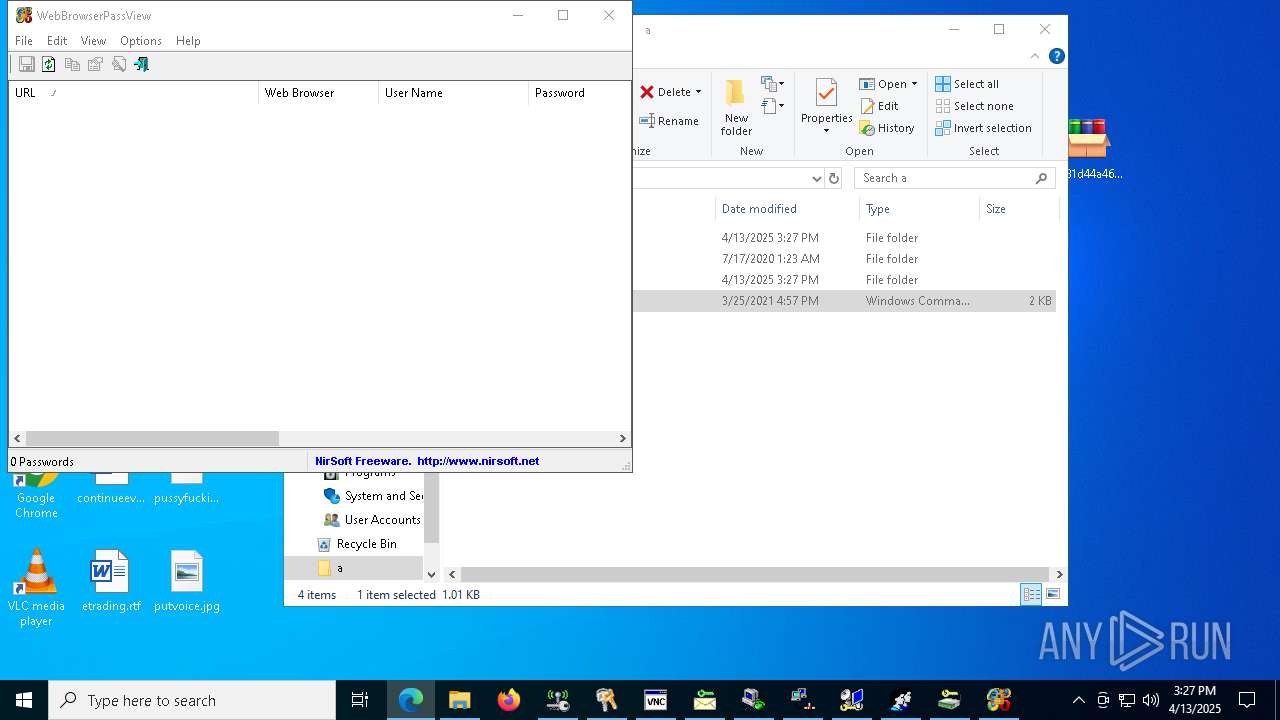Create a New folder from Explorer ribbon
This screenshot has height=720, width=1280.
[x=736, y=108]
